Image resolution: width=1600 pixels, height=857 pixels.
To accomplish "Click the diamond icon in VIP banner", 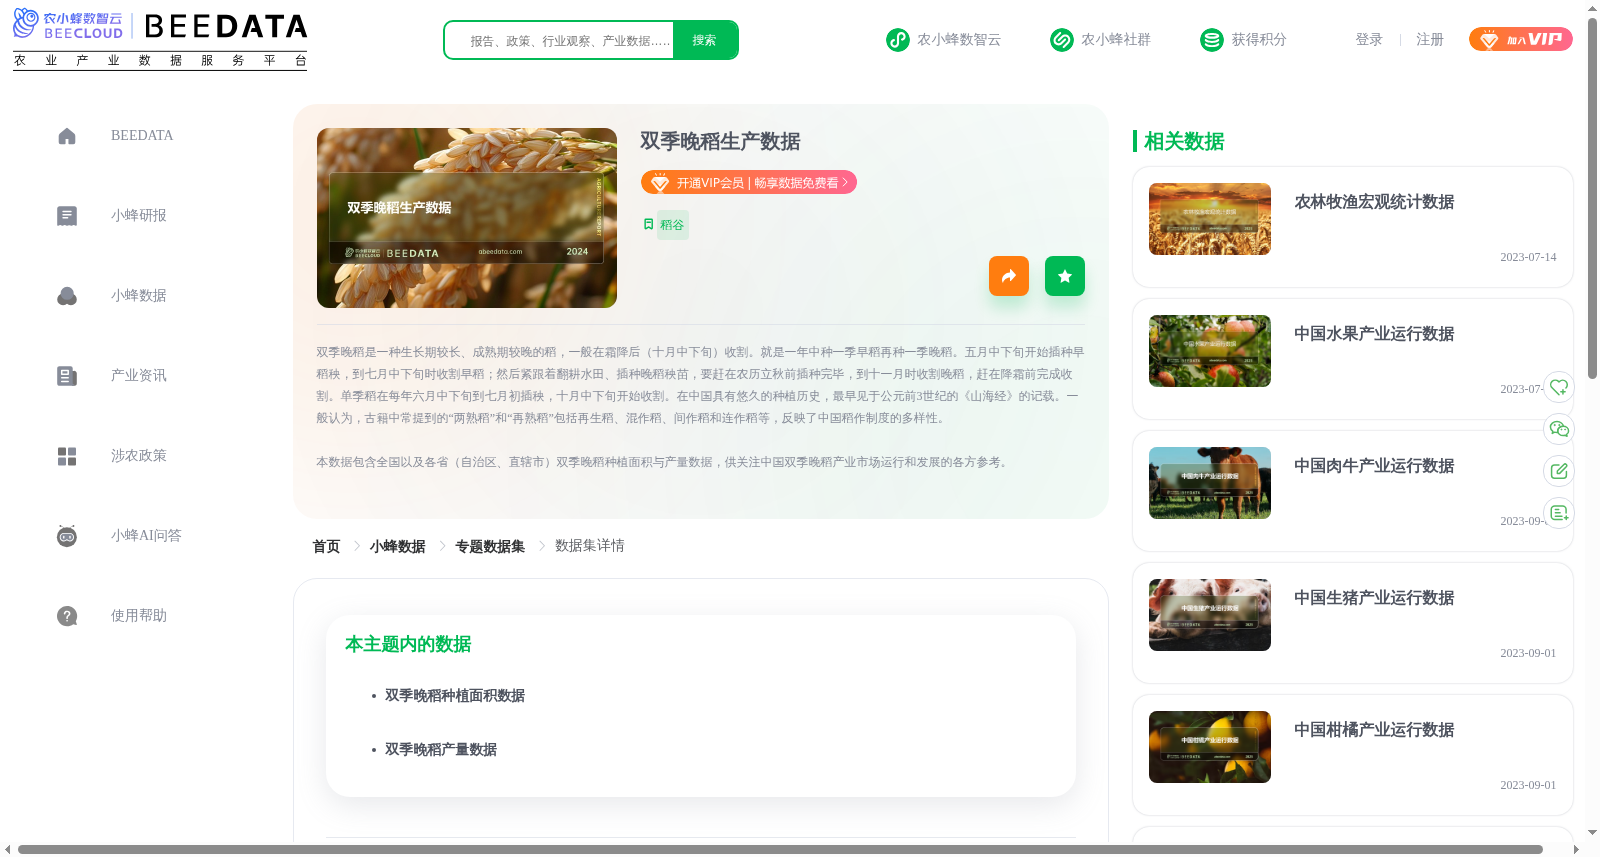I will click(659, 183).
